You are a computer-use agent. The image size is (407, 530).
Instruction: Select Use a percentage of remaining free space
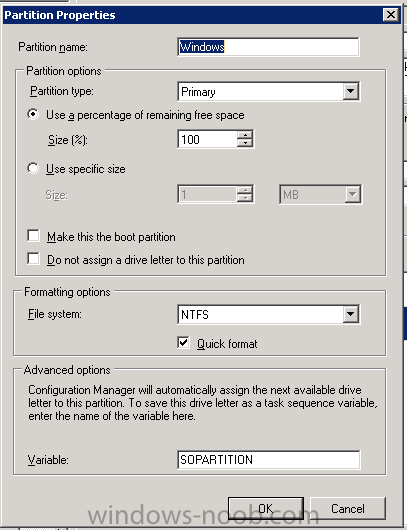coord(33,114)
